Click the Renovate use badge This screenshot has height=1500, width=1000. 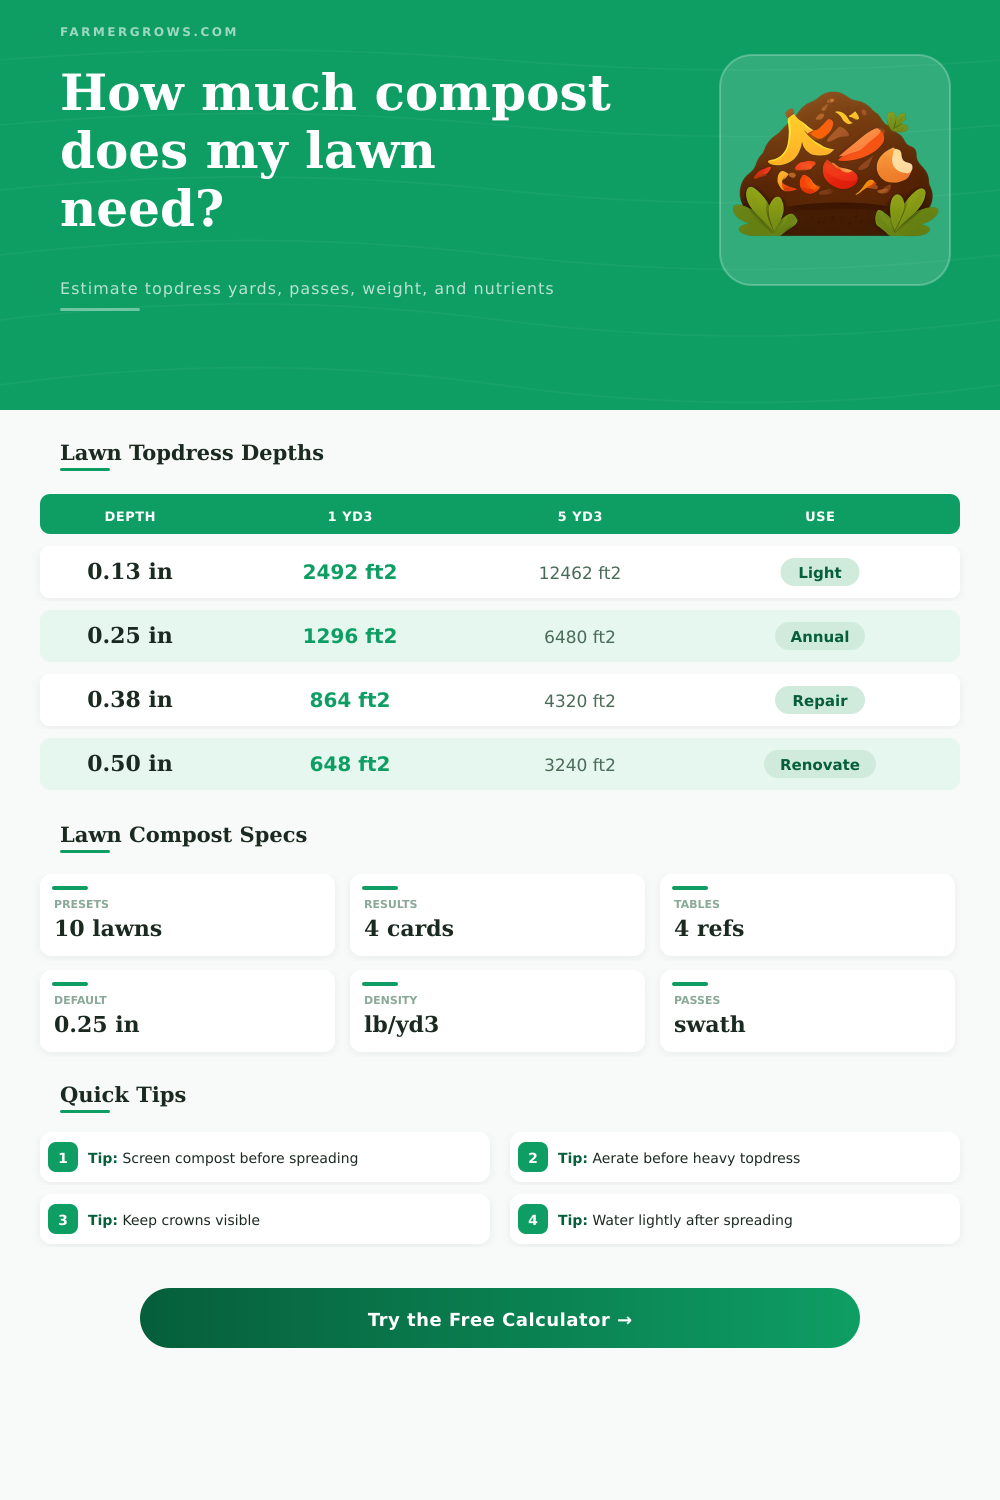click(820, 764)
